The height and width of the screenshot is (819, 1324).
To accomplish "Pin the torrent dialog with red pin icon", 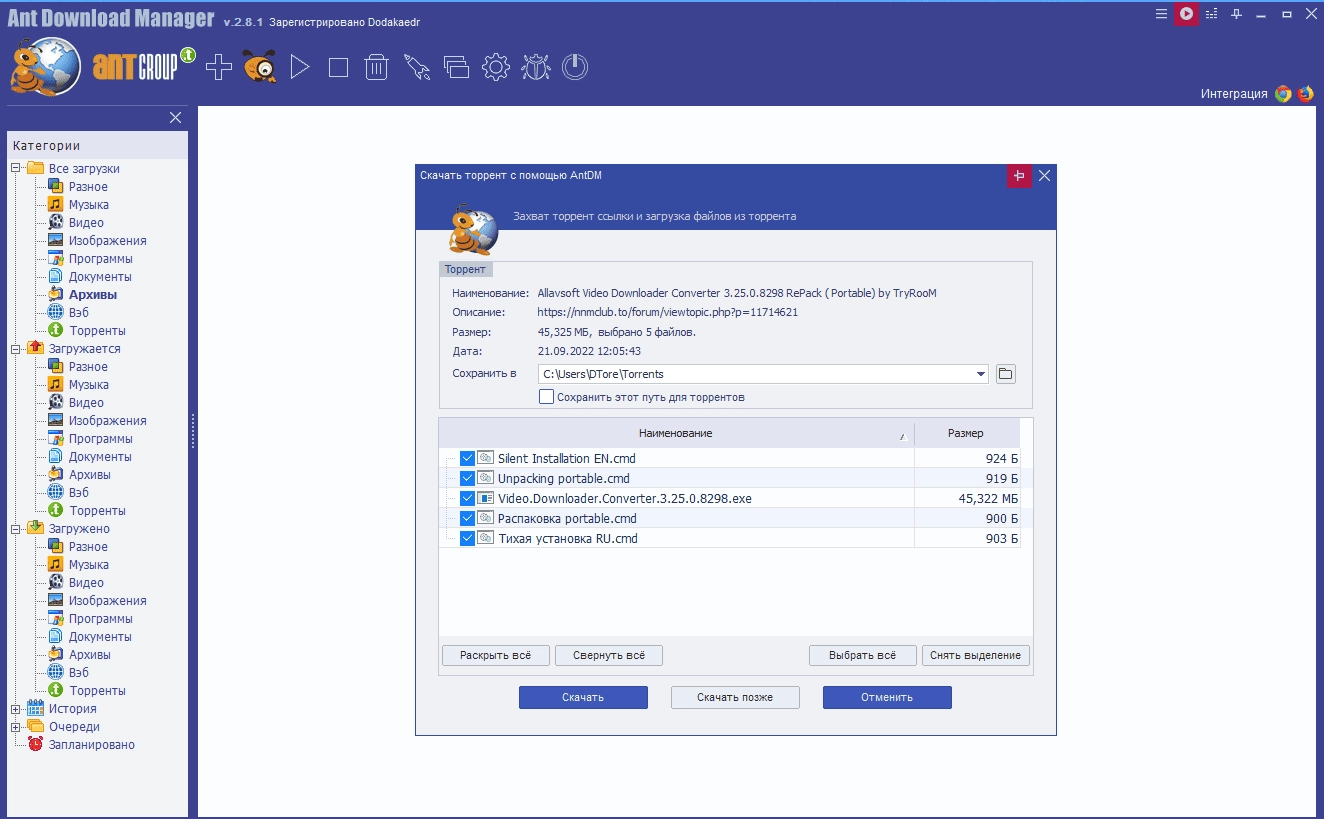I will 1019,176.
